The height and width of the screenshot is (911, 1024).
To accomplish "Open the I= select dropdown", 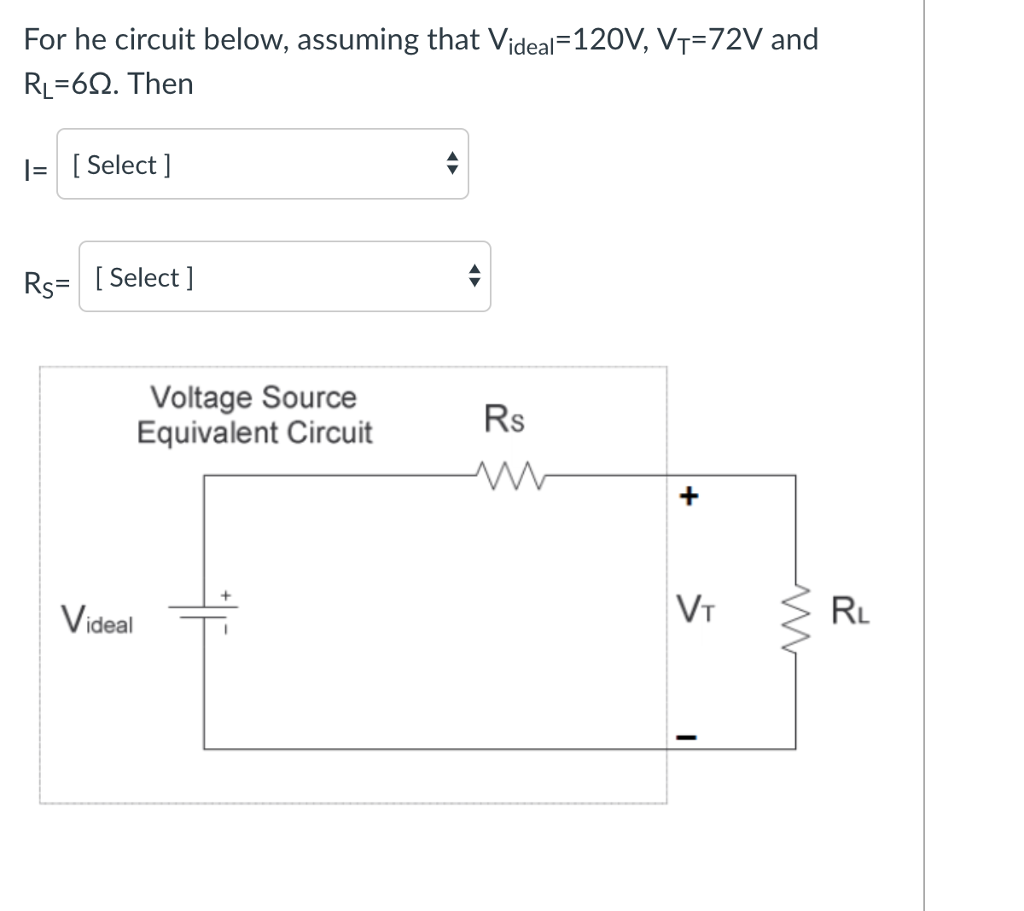I will (263, 164).
